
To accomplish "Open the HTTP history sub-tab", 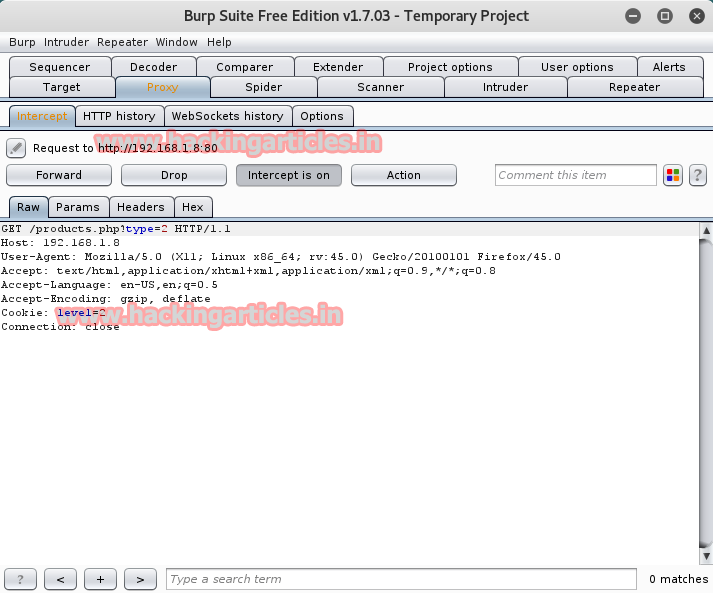I will point(119,116).
